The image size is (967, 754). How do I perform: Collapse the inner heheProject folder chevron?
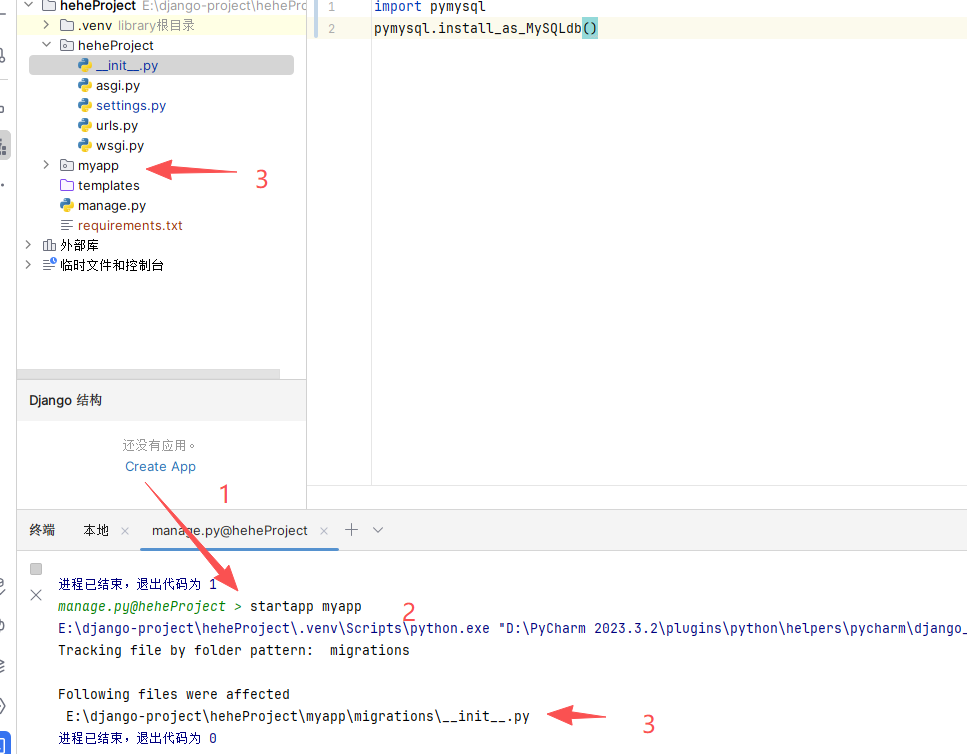pyautogui.click(x=46, y=44)
